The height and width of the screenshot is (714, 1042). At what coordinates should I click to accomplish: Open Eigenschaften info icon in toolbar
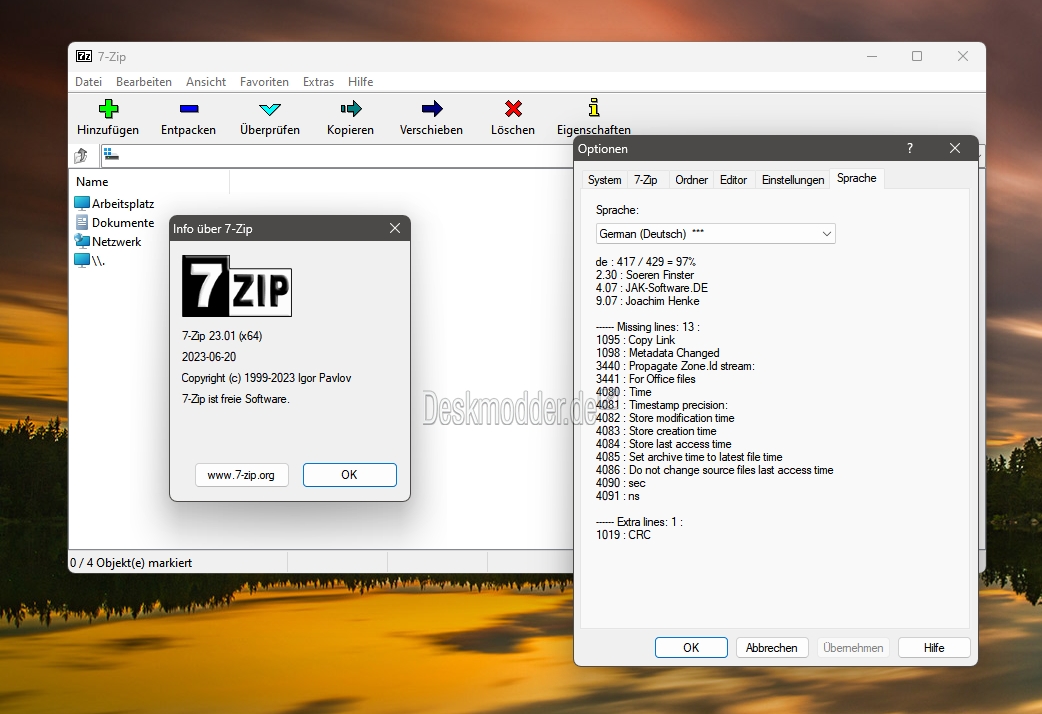(x=594, y=108)
